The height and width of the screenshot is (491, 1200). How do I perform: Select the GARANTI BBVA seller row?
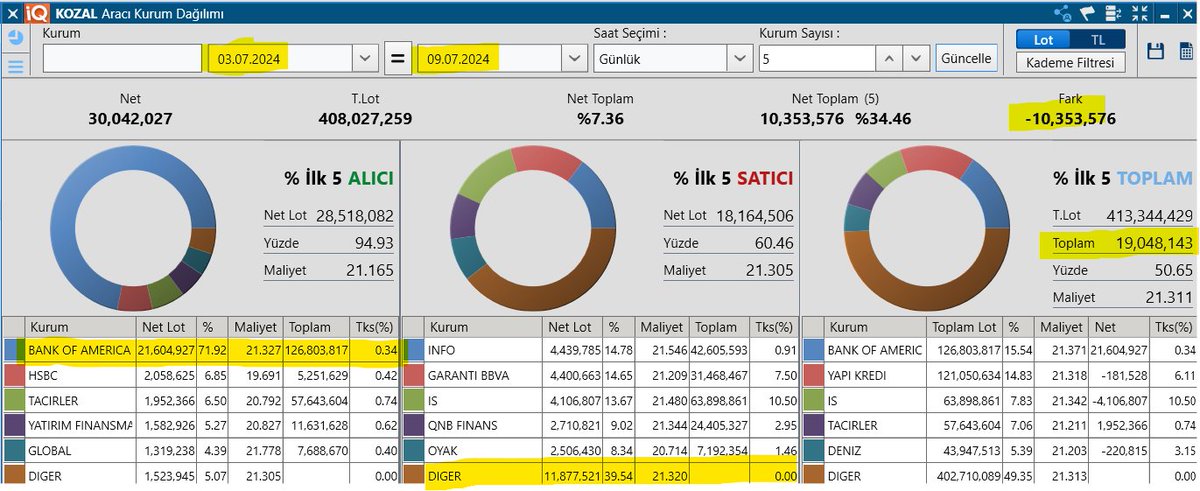tap(600, 375)
